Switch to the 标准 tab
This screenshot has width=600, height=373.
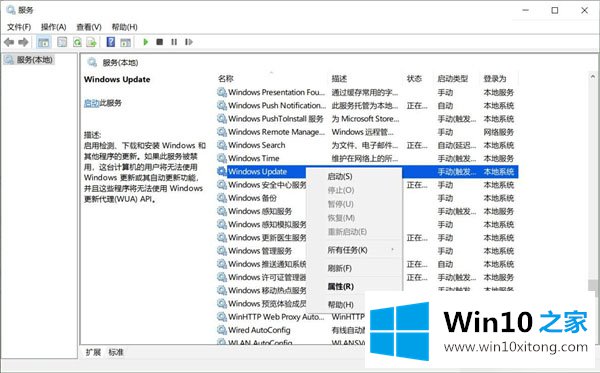(116, 352)
